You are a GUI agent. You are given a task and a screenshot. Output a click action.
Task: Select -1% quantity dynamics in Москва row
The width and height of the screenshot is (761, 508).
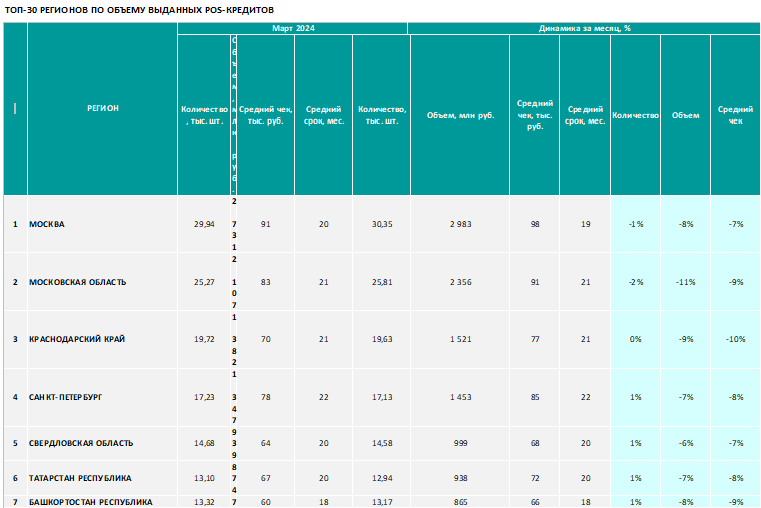(x=635, y=224)
